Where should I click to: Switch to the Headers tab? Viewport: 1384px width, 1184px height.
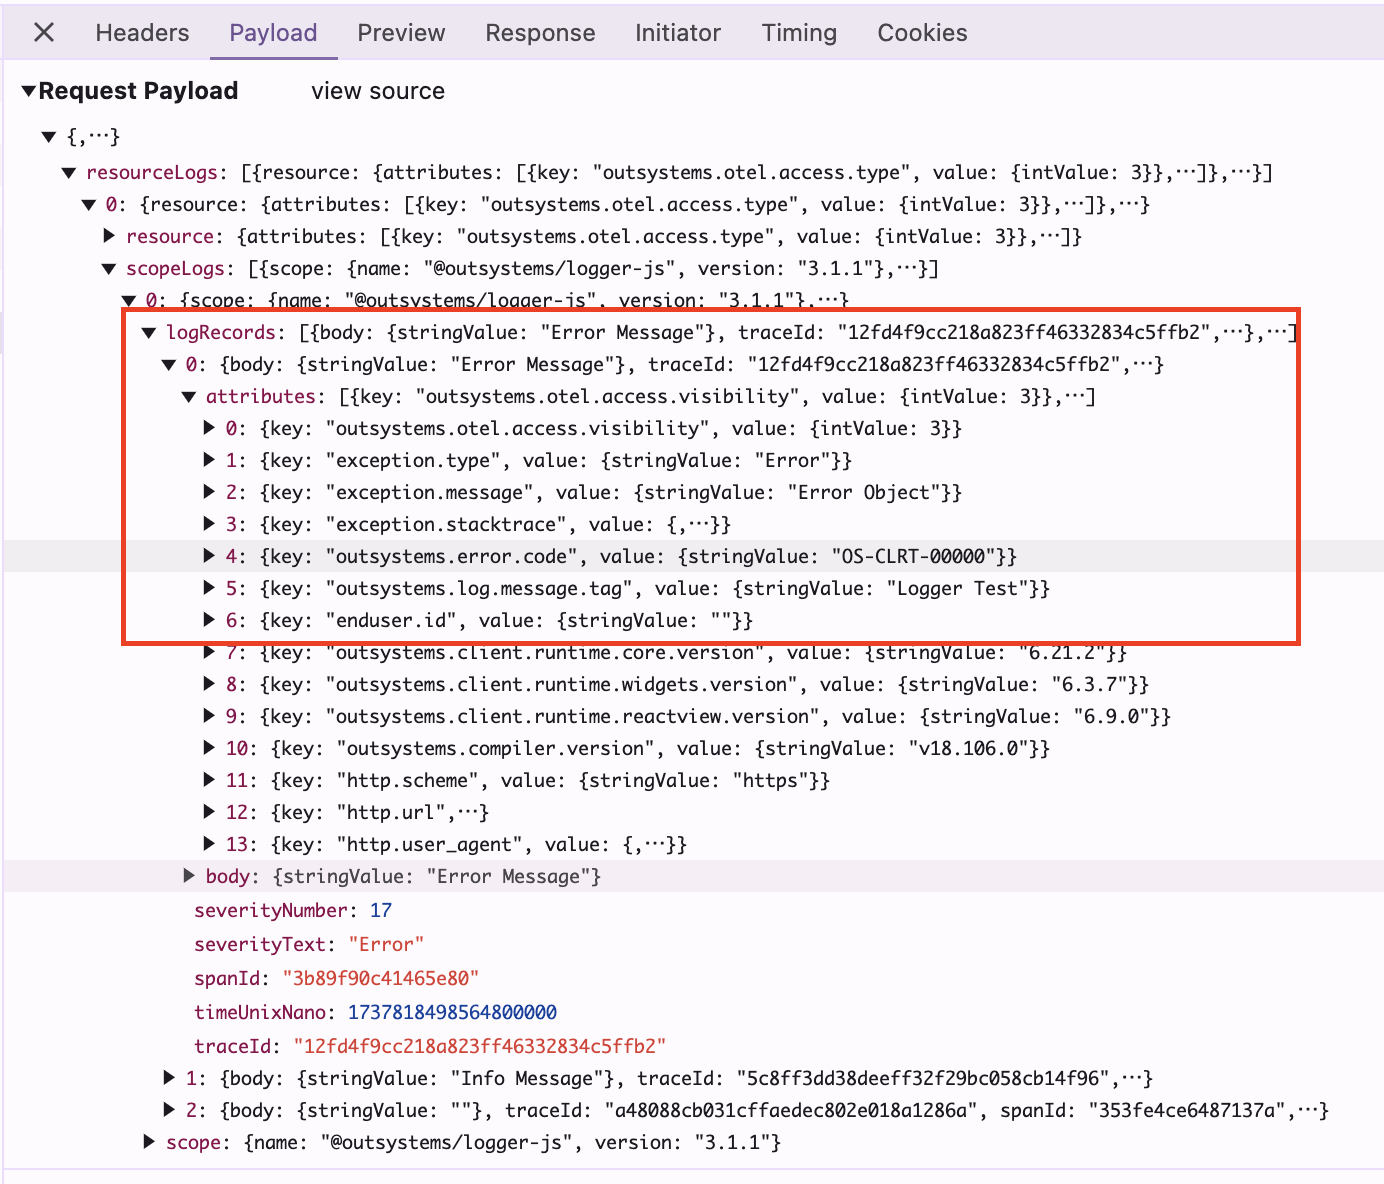click(x=141, y=32)
